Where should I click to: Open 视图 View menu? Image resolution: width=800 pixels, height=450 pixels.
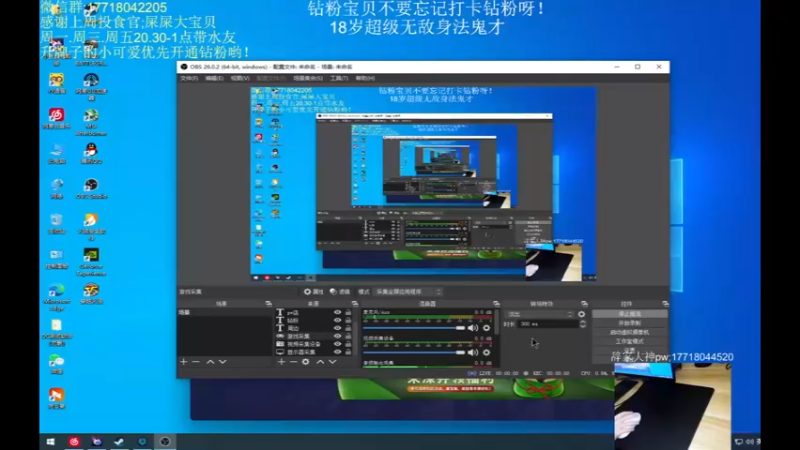(240, 79)
